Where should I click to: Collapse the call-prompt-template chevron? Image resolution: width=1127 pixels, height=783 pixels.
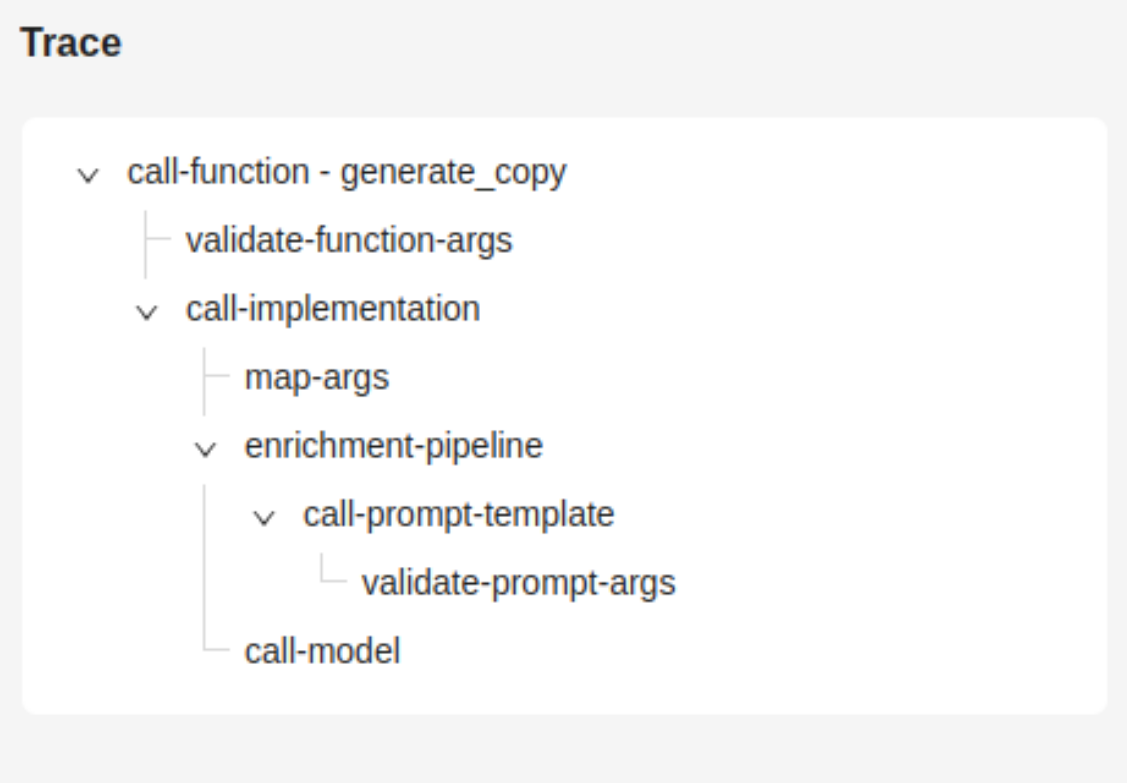click(264, 518)
